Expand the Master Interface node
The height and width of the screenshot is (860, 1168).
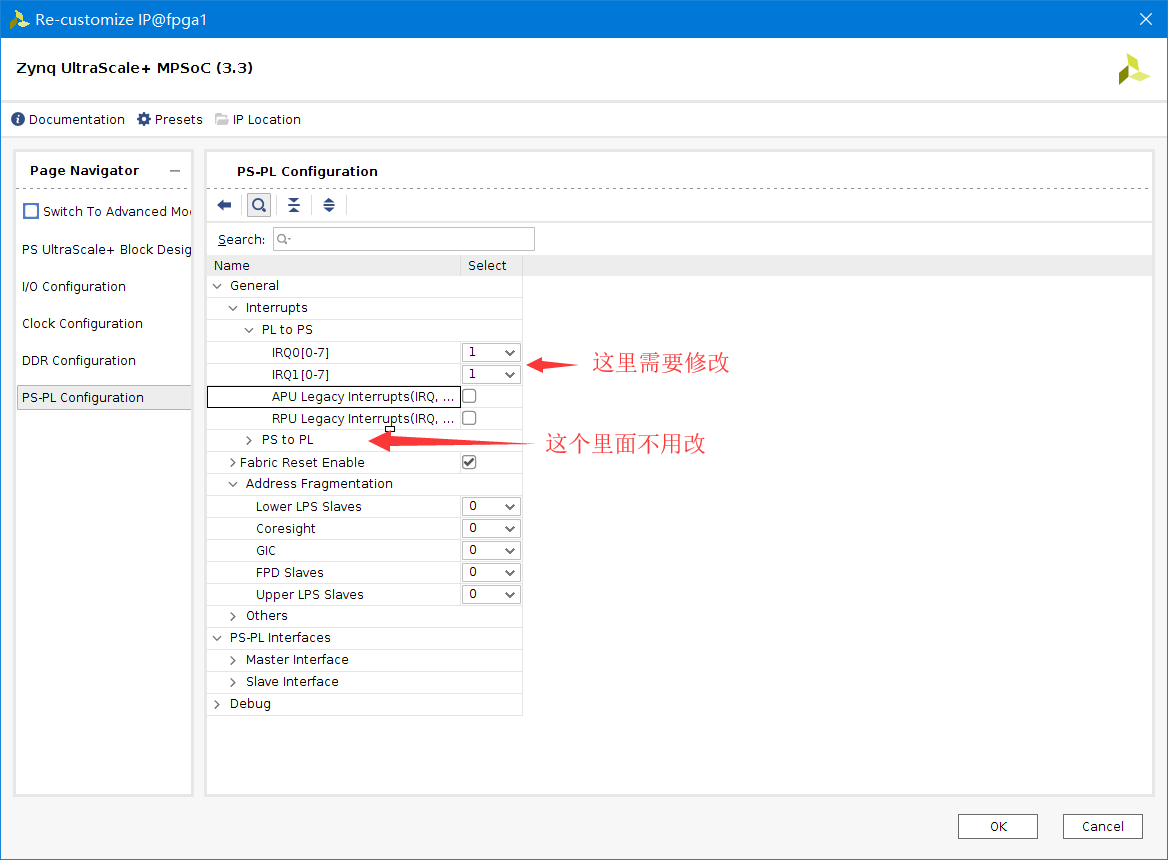click(233, 660)
